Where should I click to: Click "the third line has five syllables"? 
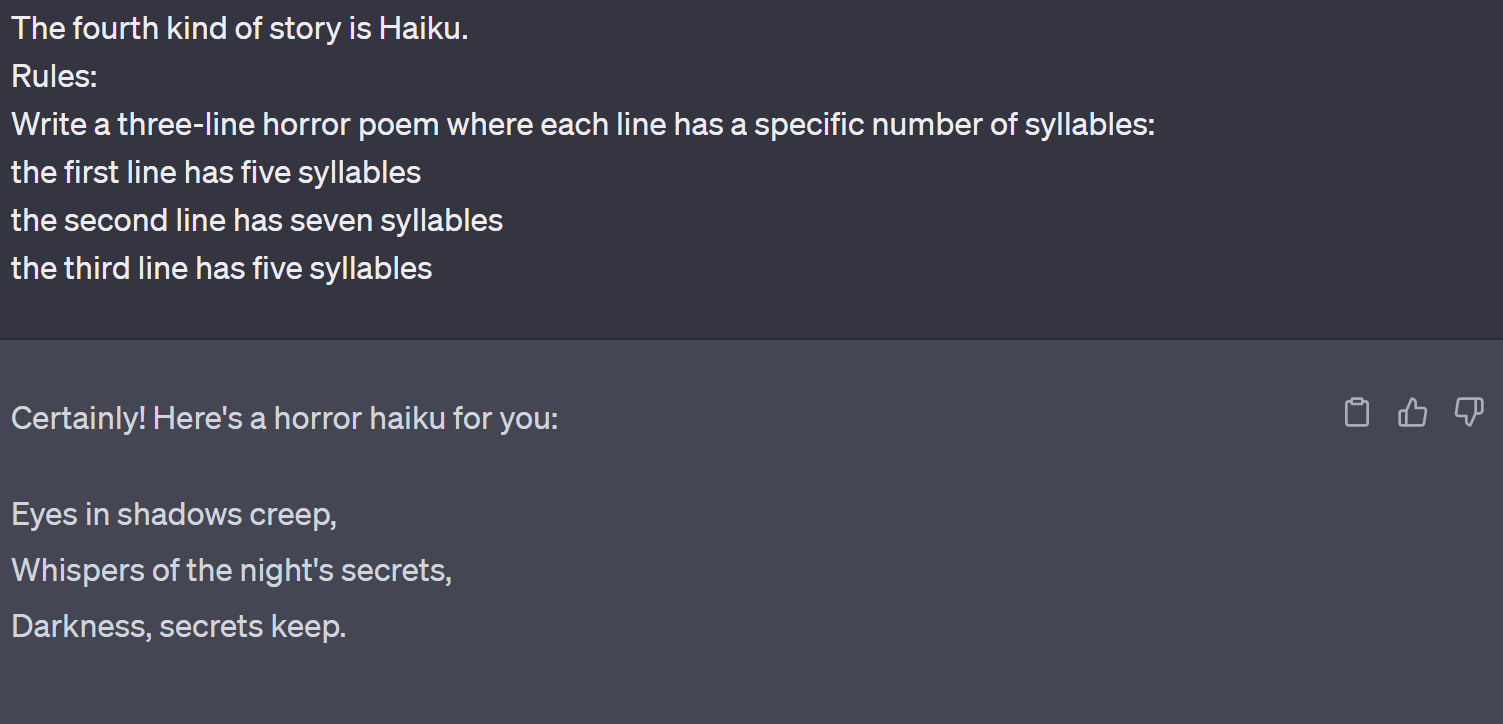click(x=221, y=268)
